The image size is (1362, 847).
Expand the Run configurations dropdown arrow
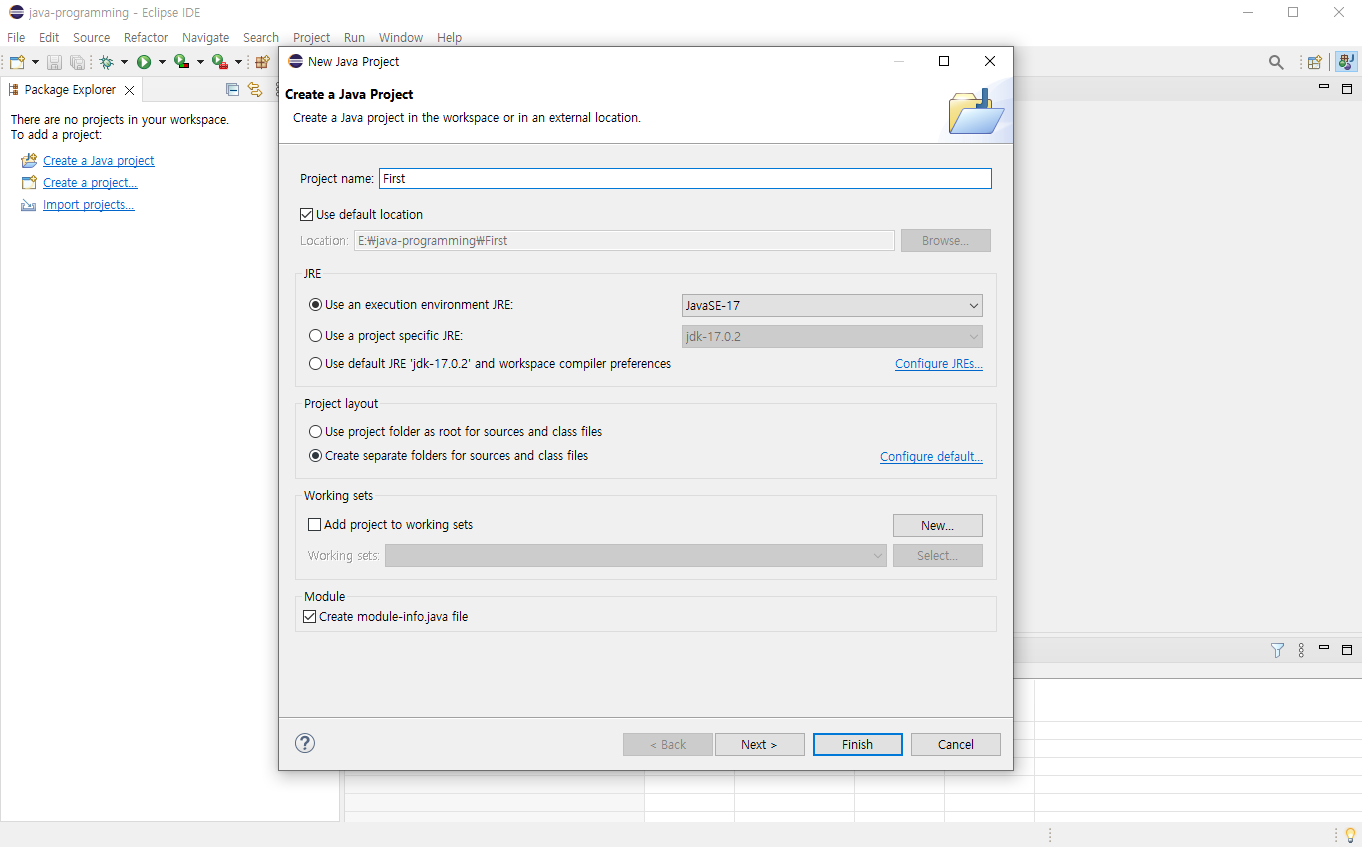162,62
